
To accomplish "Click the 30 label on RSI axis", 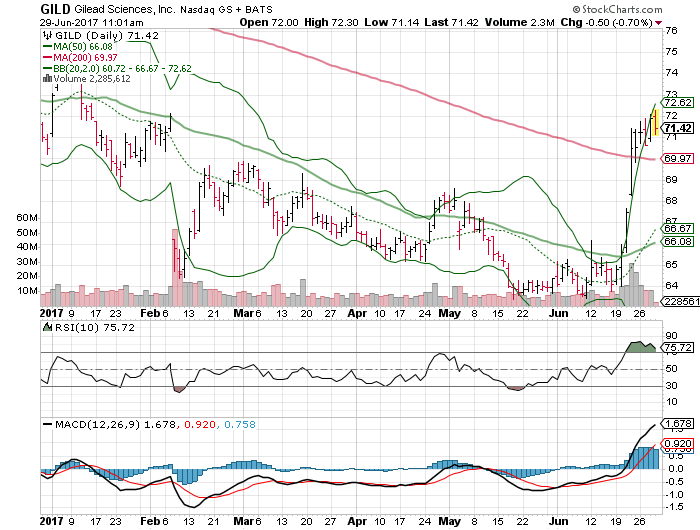I will [671, 385].
